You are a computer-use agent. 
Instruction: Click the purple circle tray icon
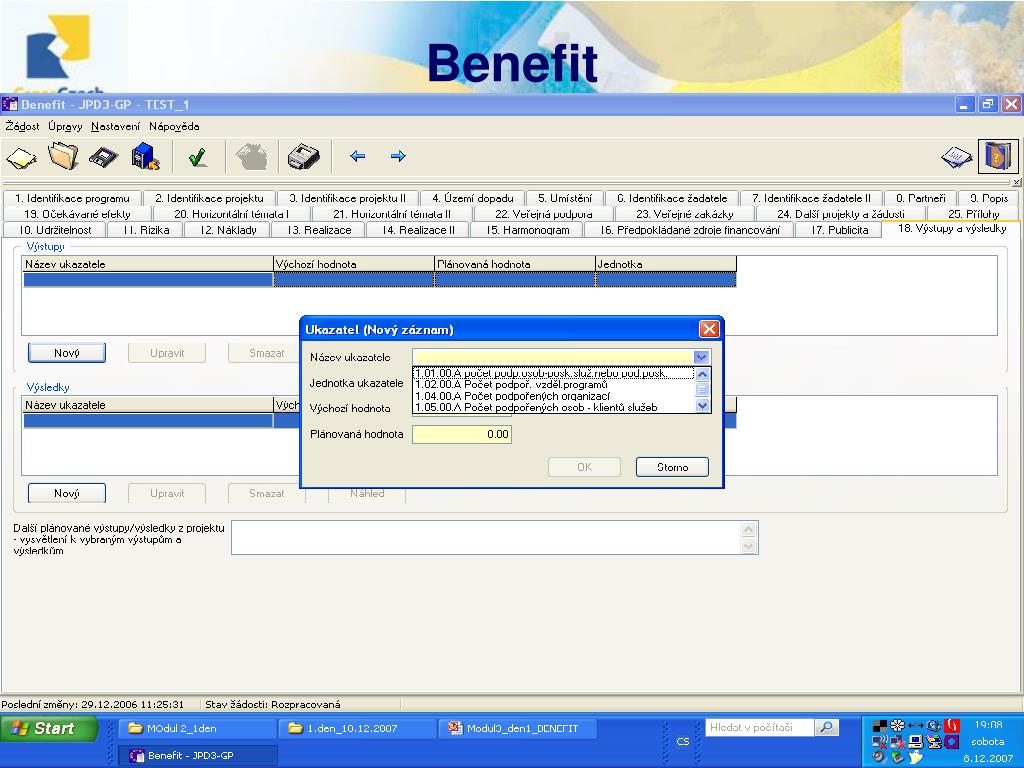coord(952,741)
